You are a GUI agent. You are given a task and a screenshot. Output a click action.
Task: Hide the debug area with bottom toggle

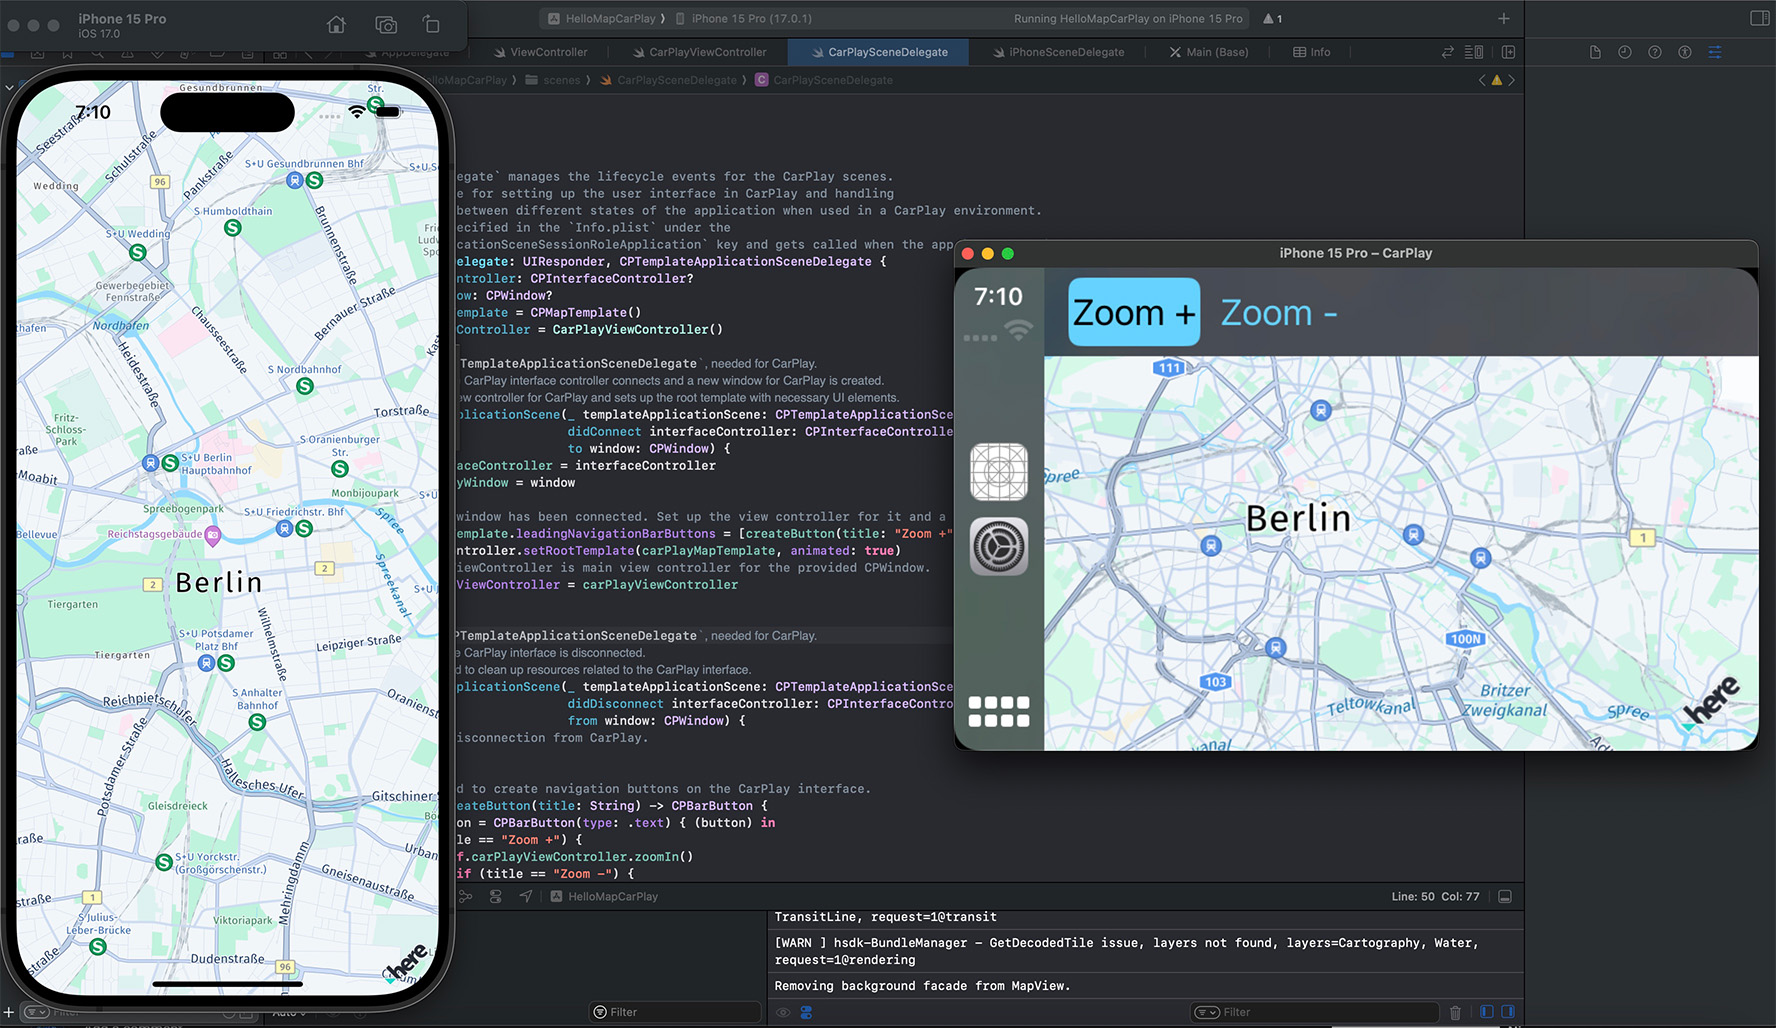[1505, 897]
